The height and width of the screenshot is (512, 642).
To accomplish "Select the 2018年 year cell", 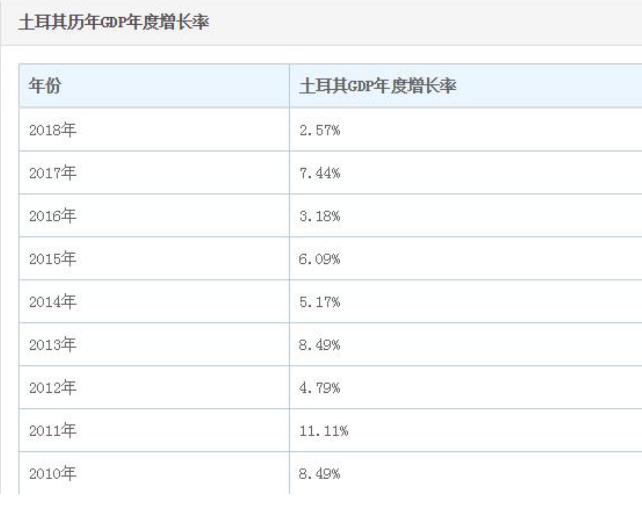I will [54, 130].
